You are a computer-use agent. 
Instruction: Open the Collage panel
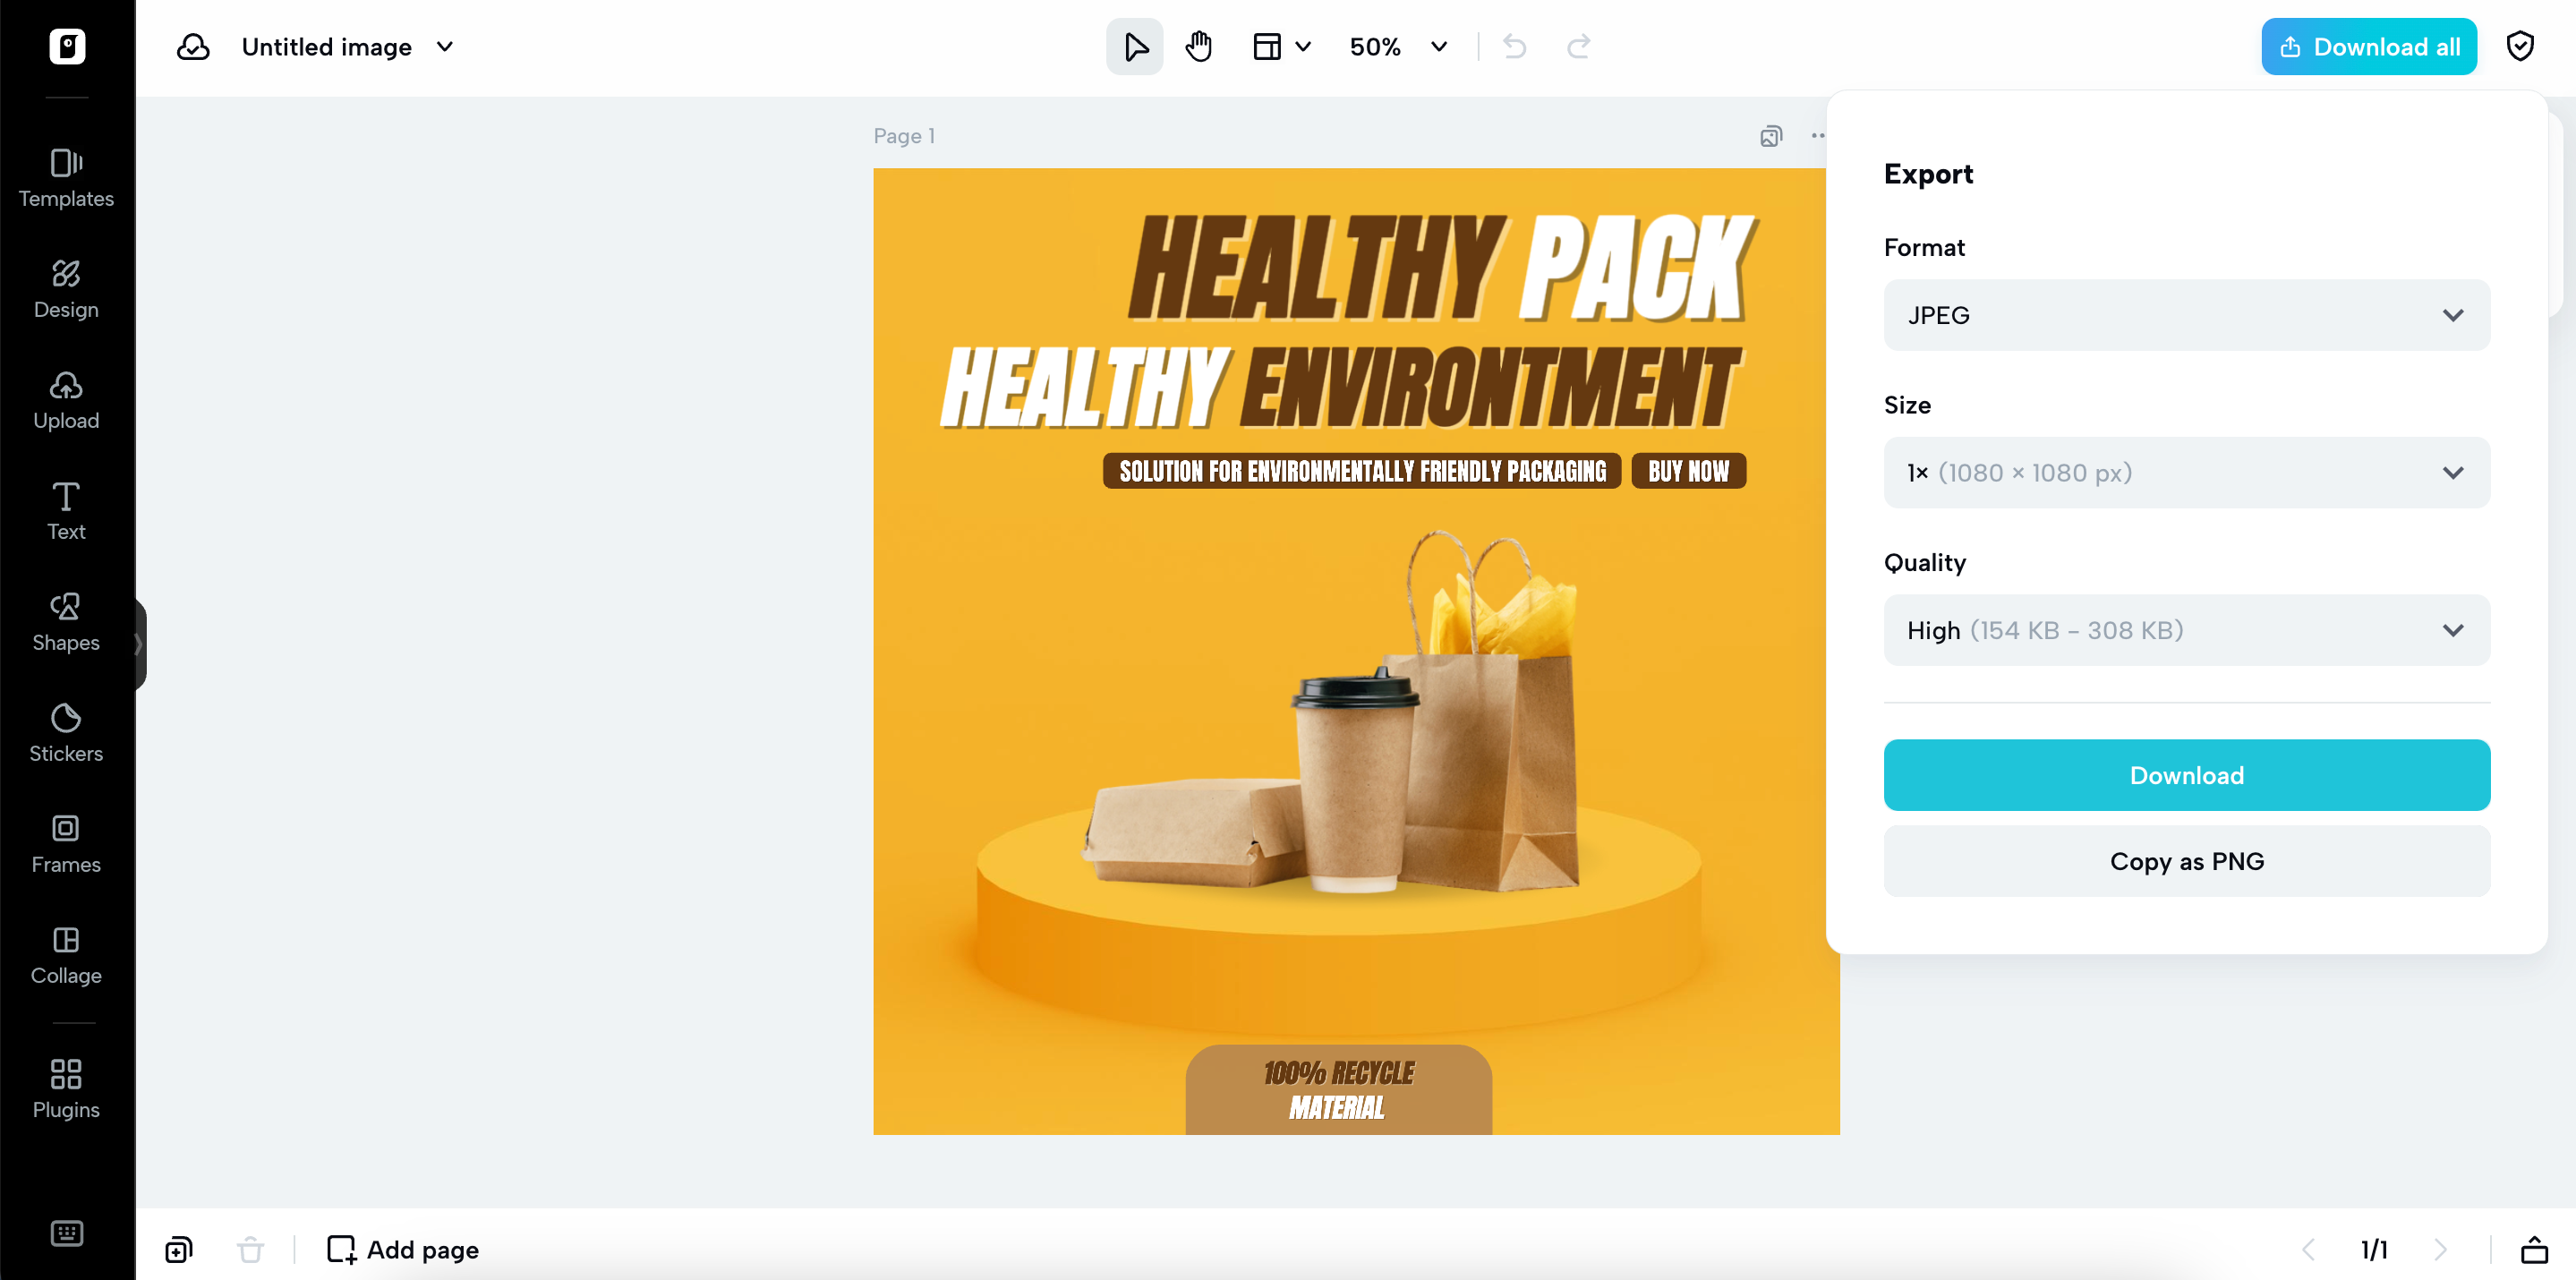pyautogui.click(x=66, y=955)
